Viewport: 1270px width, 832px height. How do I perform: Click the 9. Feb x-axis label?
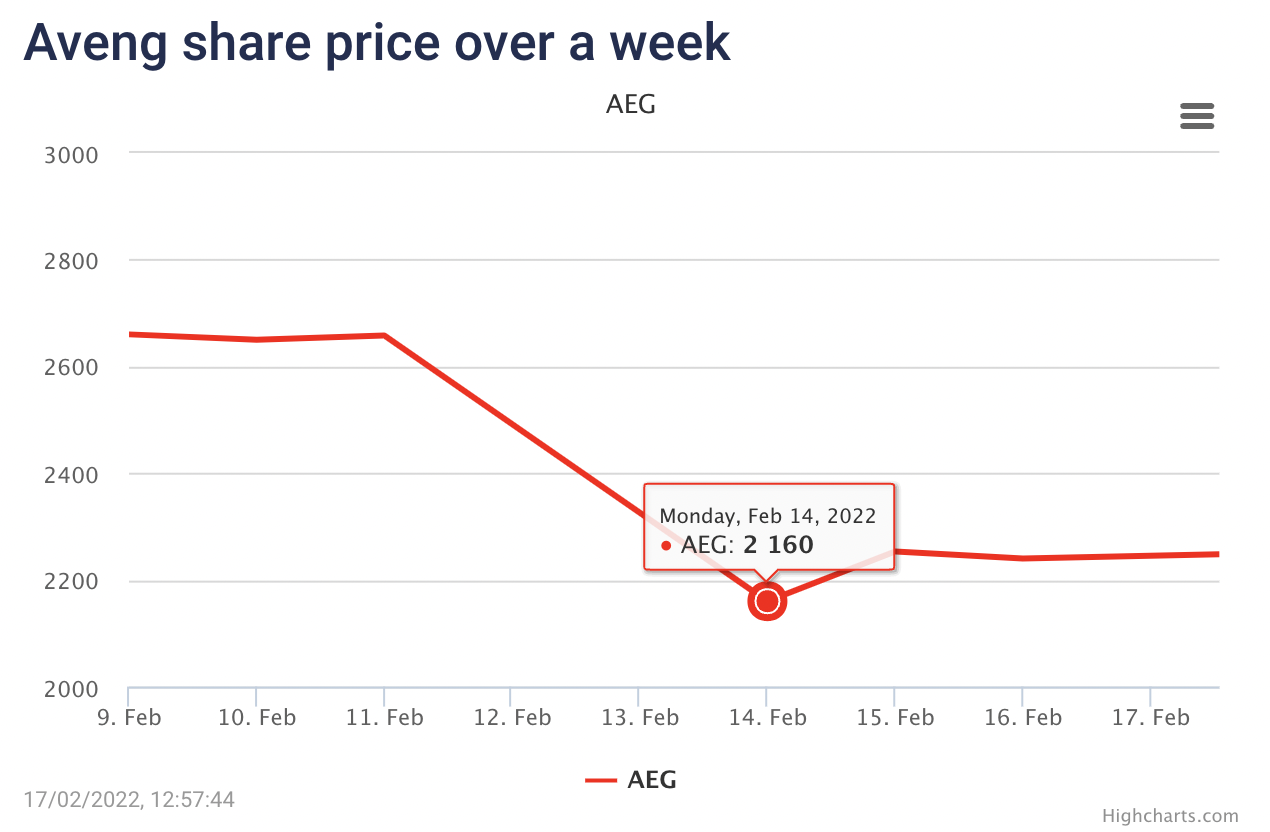click(x=130, y=717)
